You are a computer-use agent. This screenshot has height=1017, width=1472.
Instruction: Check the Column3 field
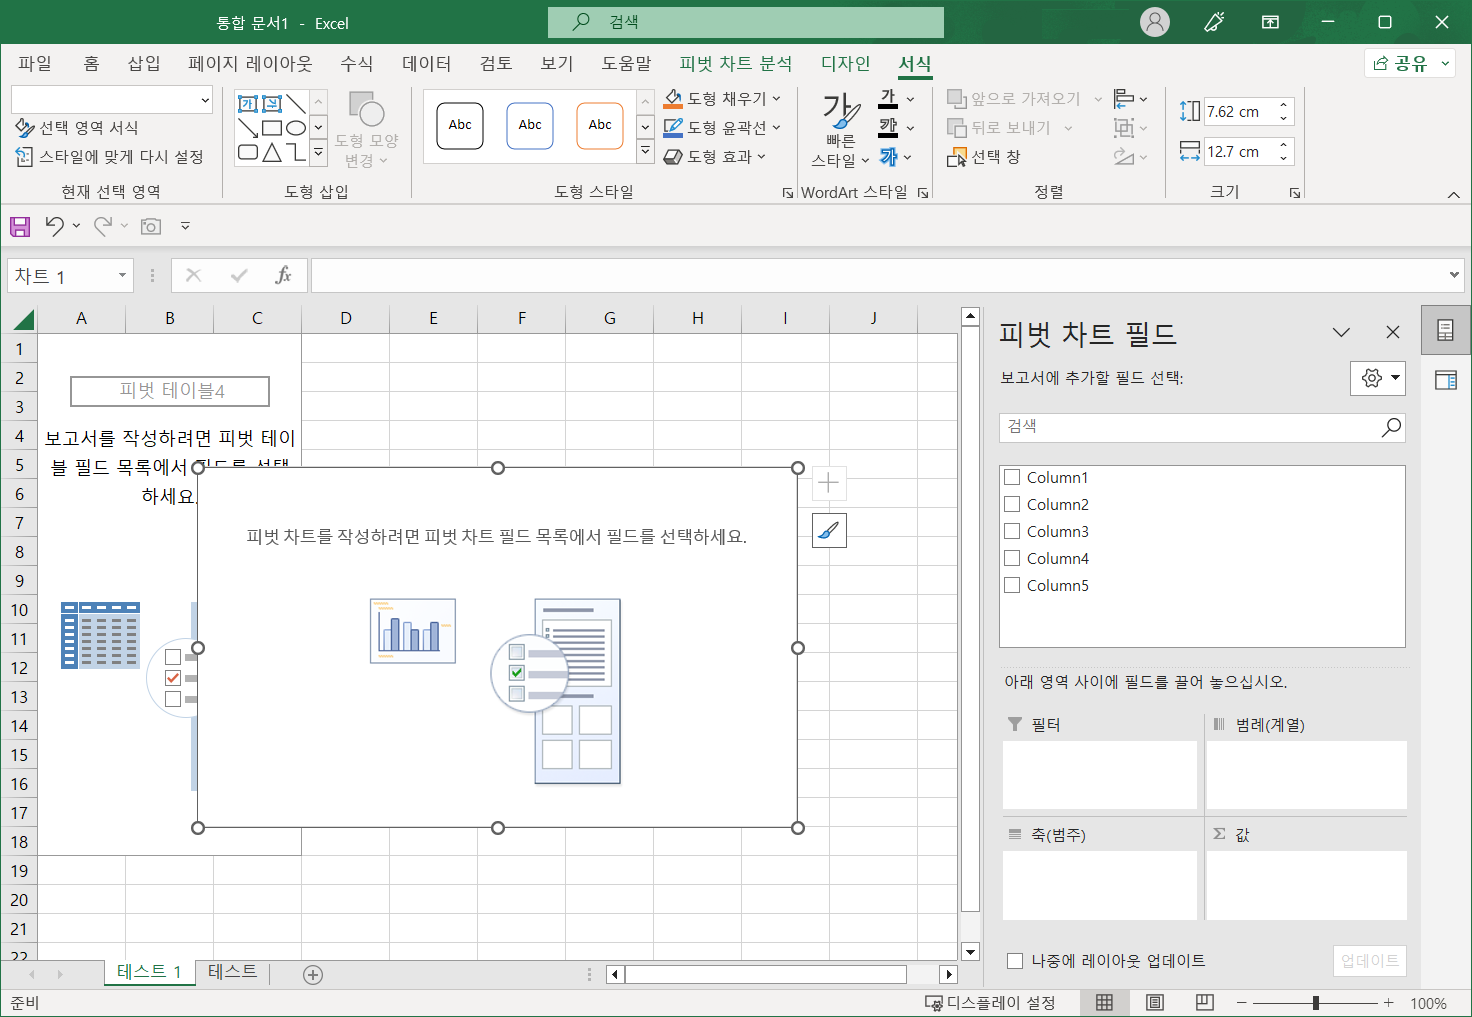(x=1012, y=532)
